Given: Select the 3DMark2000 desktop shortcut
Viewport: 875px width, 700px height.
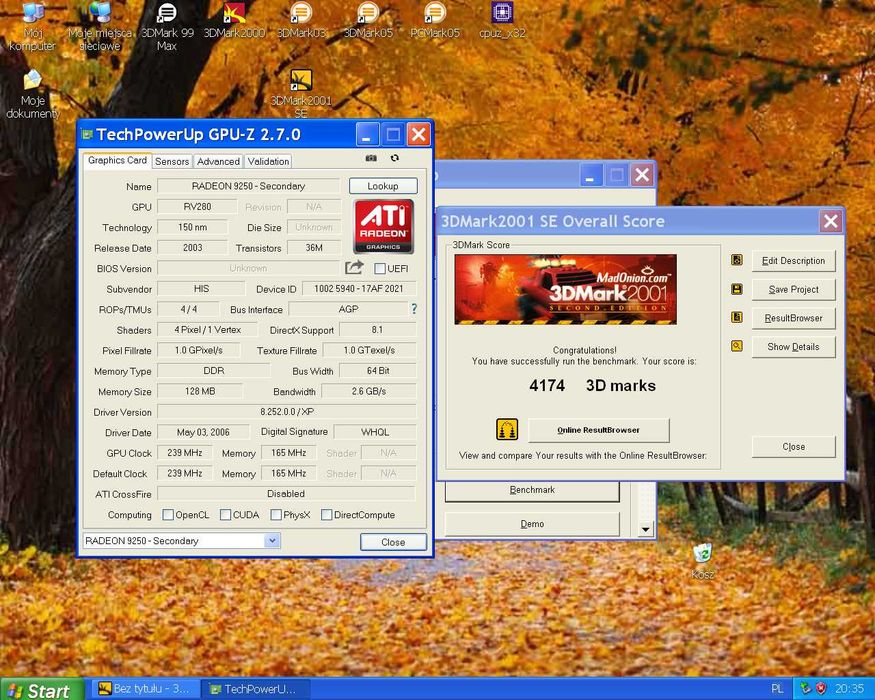Looking at the screenshot, I should pos(234,21).
